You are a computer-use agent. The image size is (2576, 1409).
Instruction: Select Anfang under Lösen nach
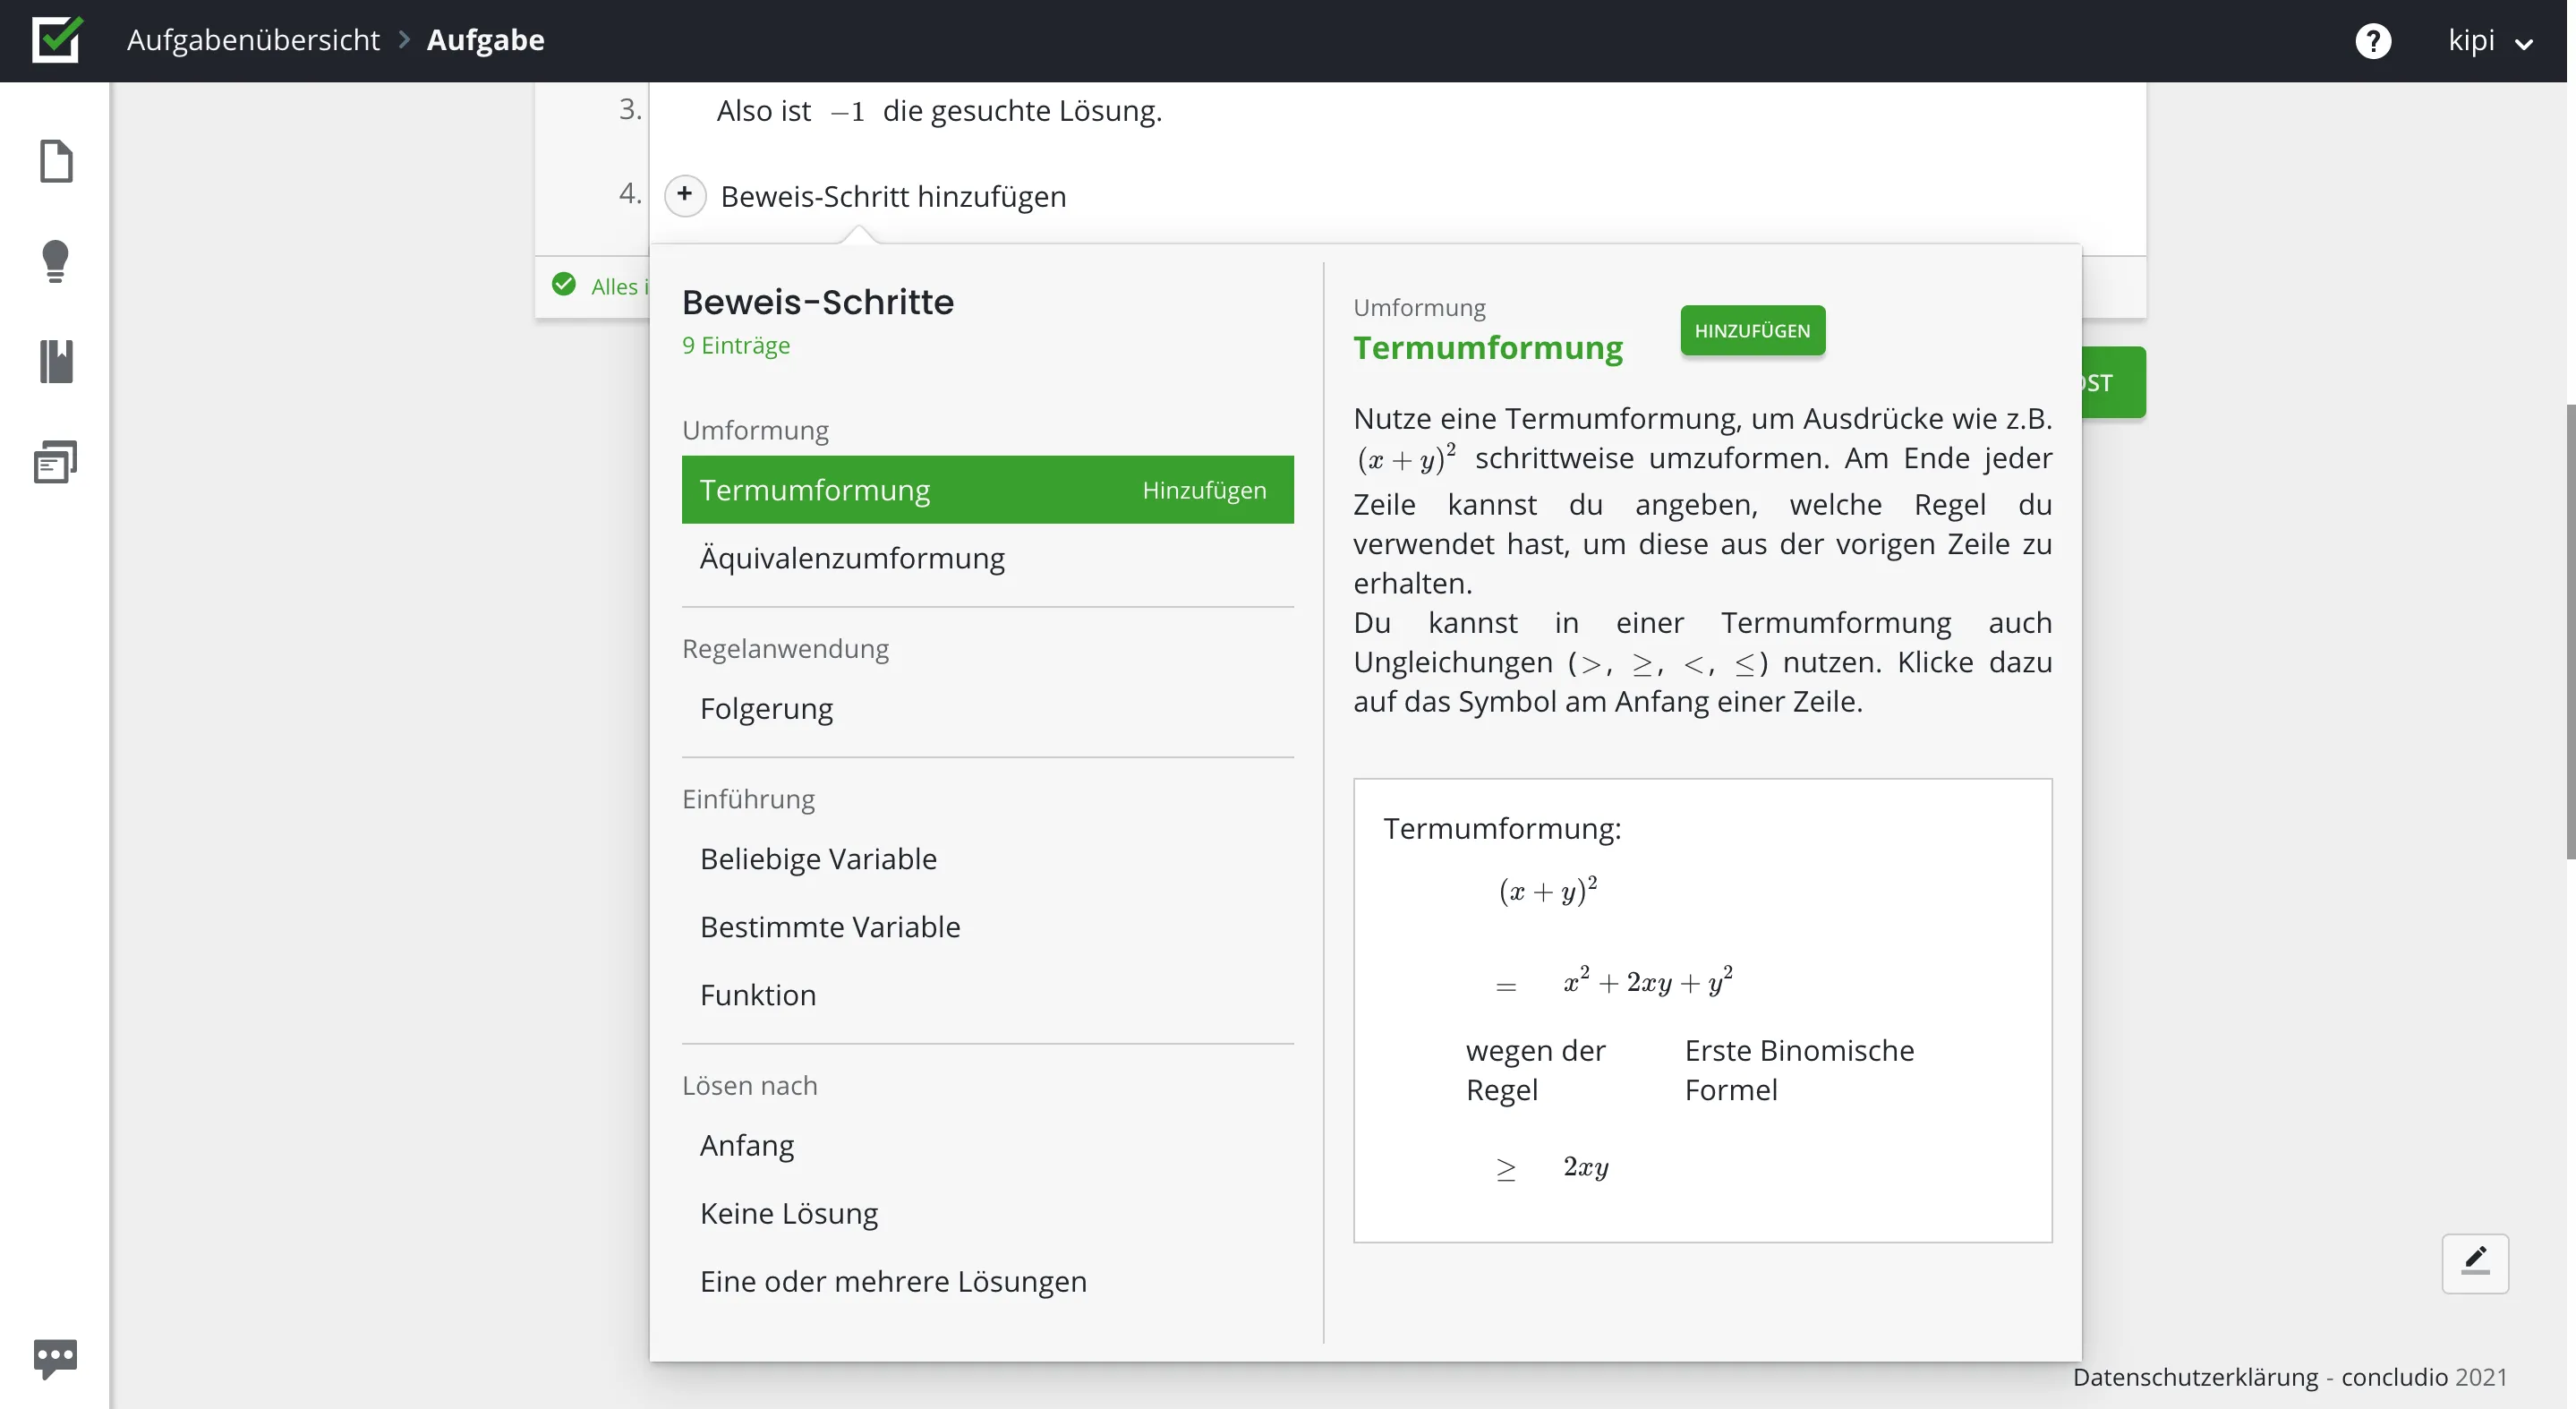pyautogui.click(x=746, y=1145)
